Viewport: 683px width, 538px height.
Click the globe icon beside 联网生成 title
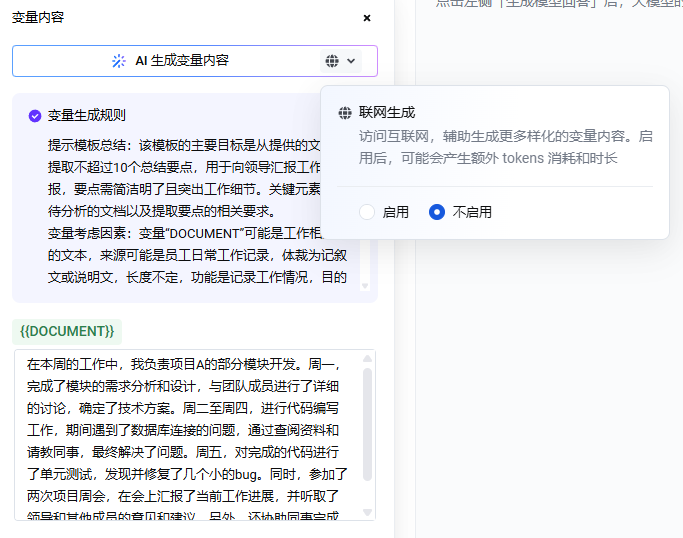coord(345,113)
